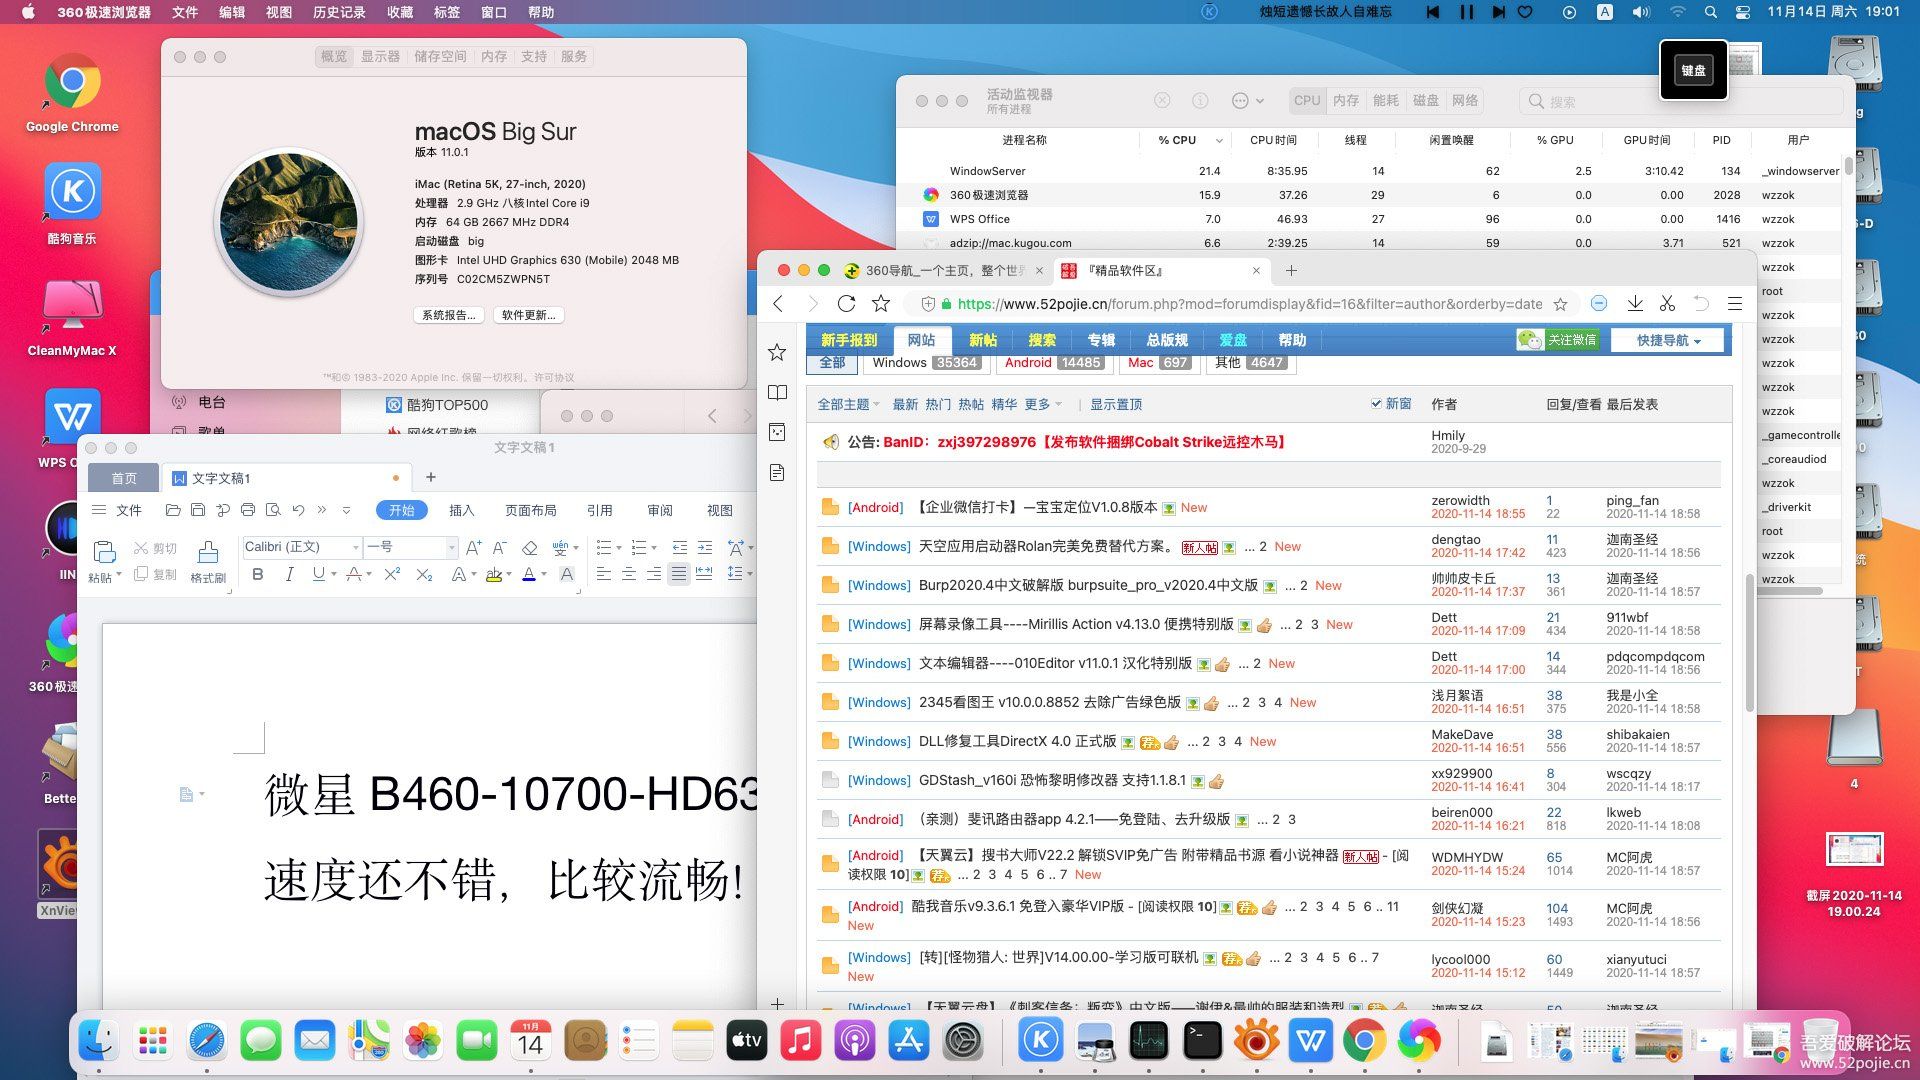Expand the Paste options dropdown arrow

coord(119,575)
